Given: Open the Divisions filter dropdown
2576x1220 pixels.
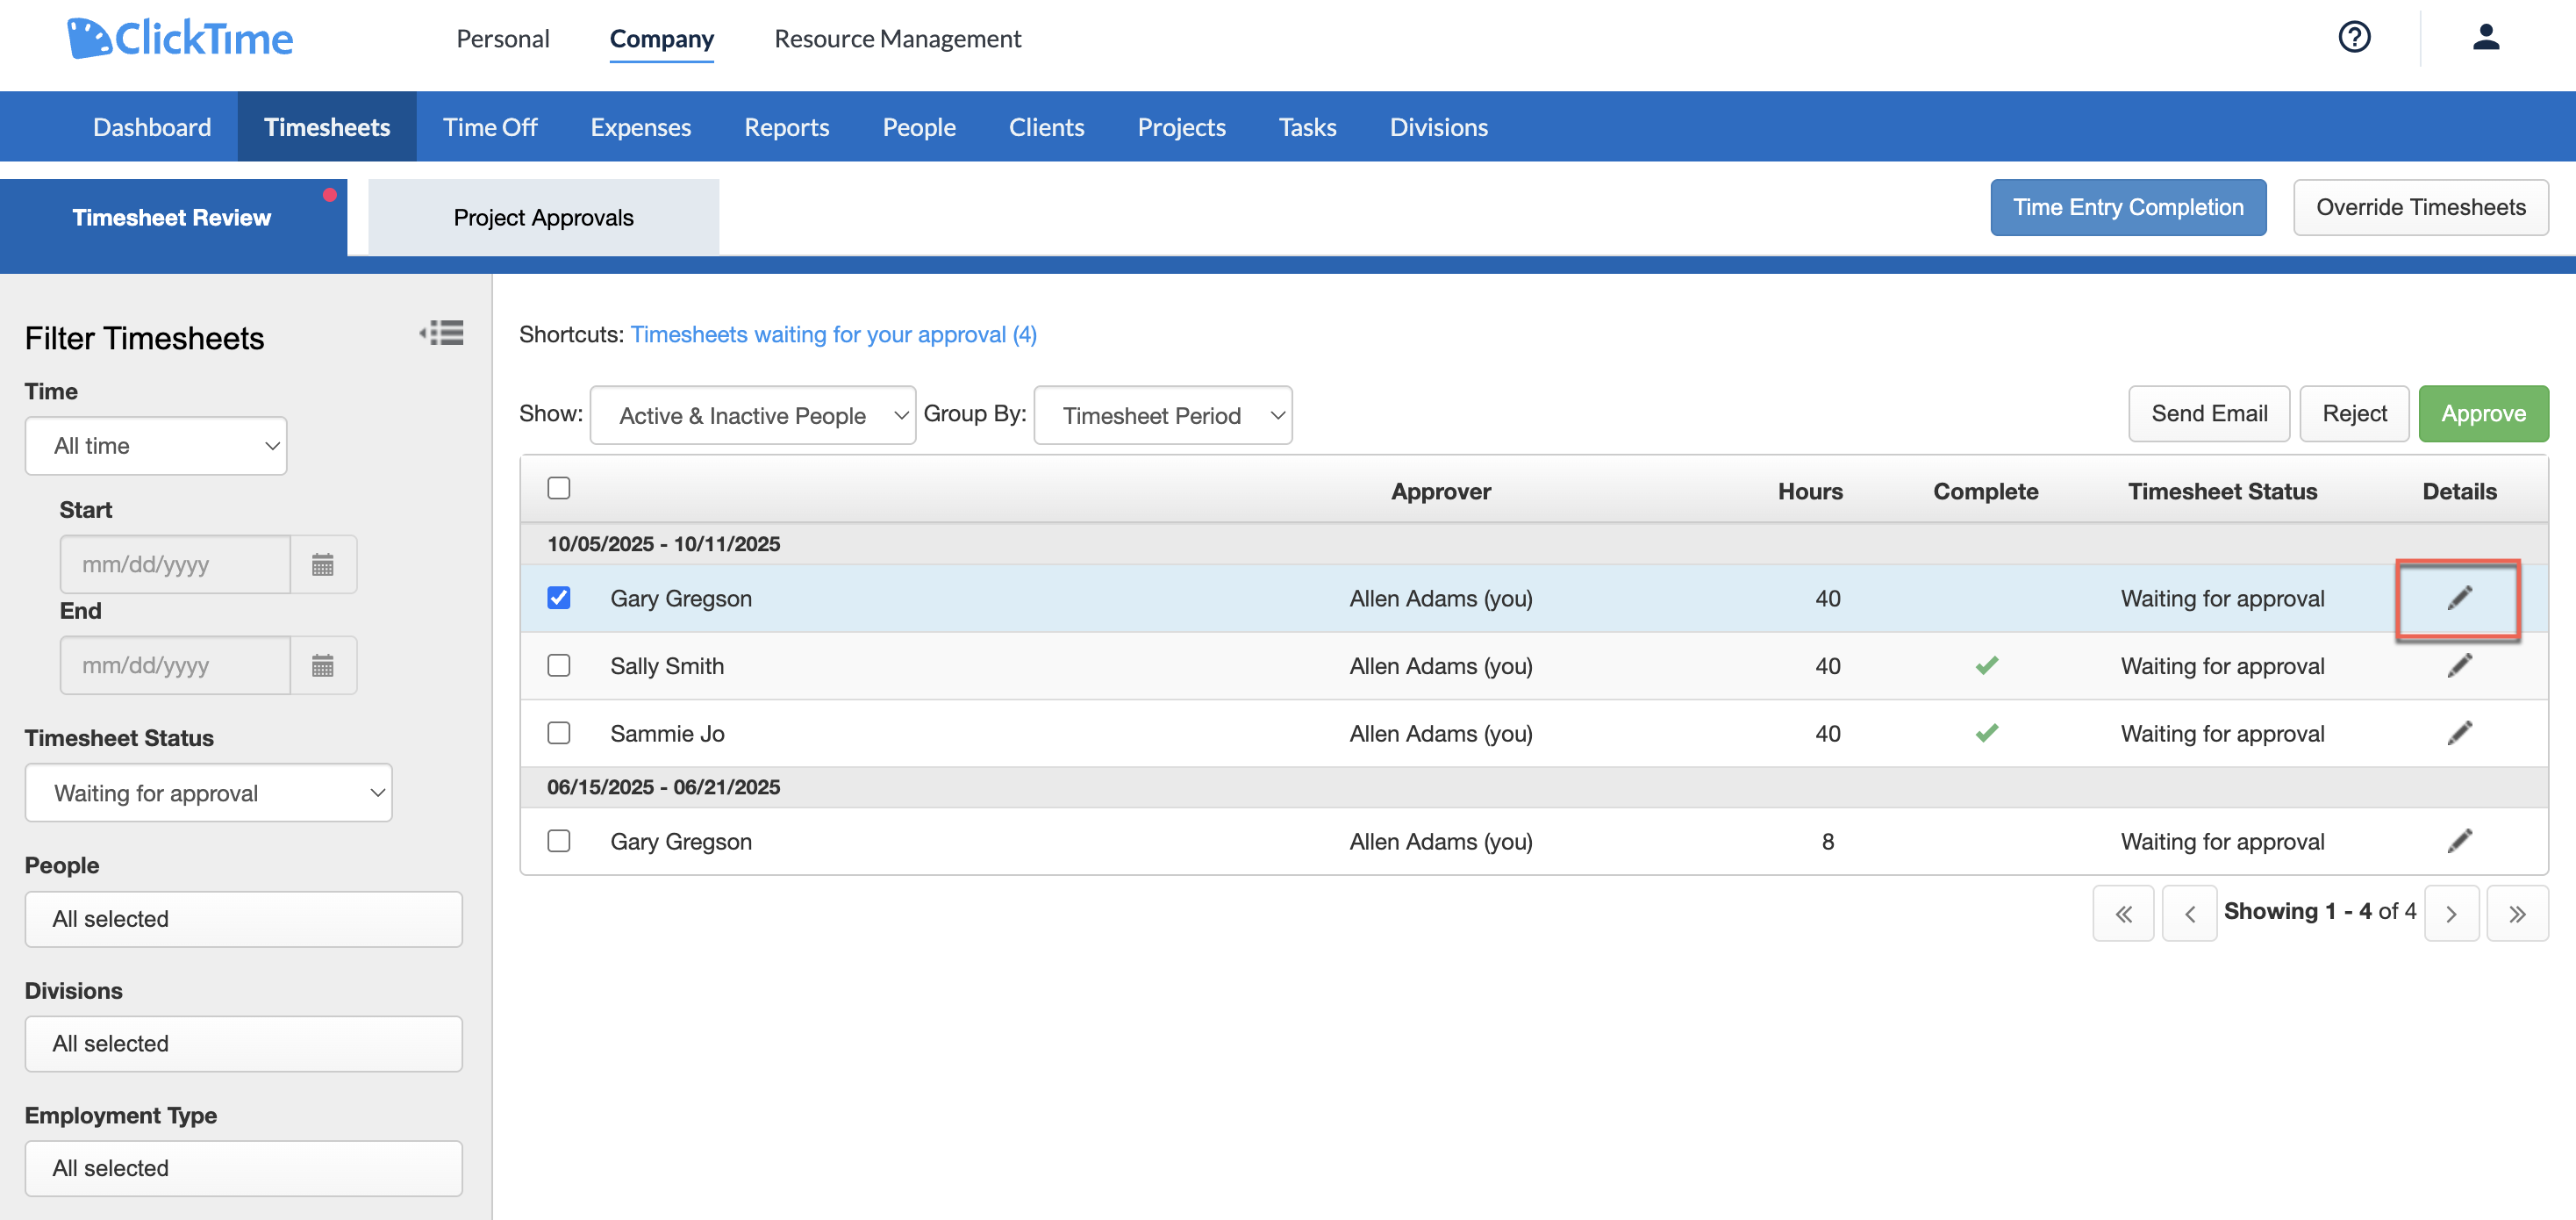Looking at the screenshot, I should [x=243, y=1044].
